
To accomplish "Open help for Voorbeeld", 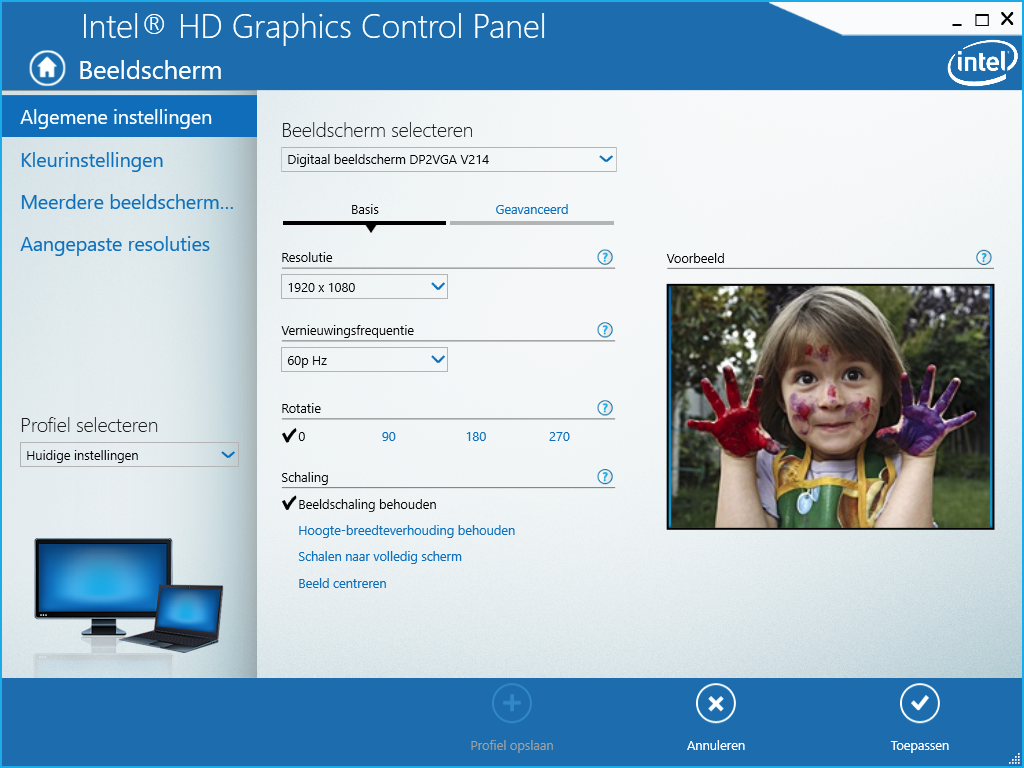I will [984, 257].
